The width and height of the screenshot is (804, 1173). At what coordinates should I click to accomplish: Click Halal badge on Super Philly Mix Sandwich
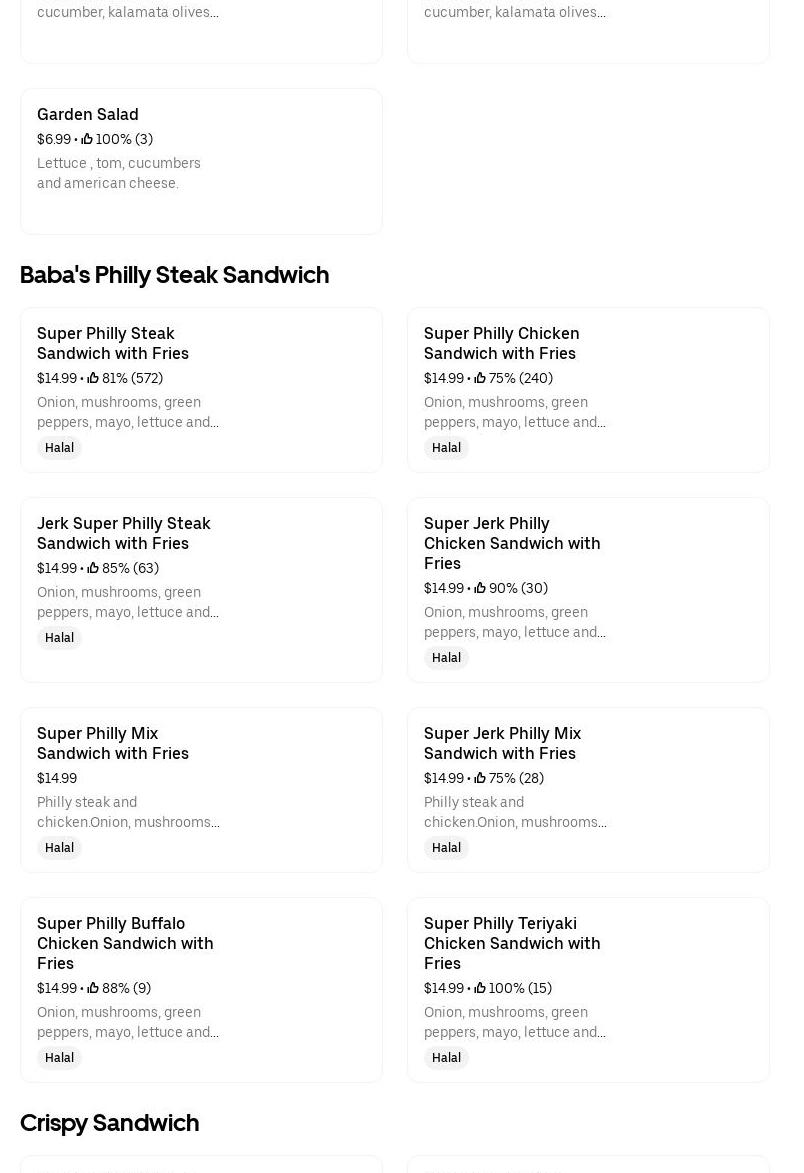pos(59,848)
